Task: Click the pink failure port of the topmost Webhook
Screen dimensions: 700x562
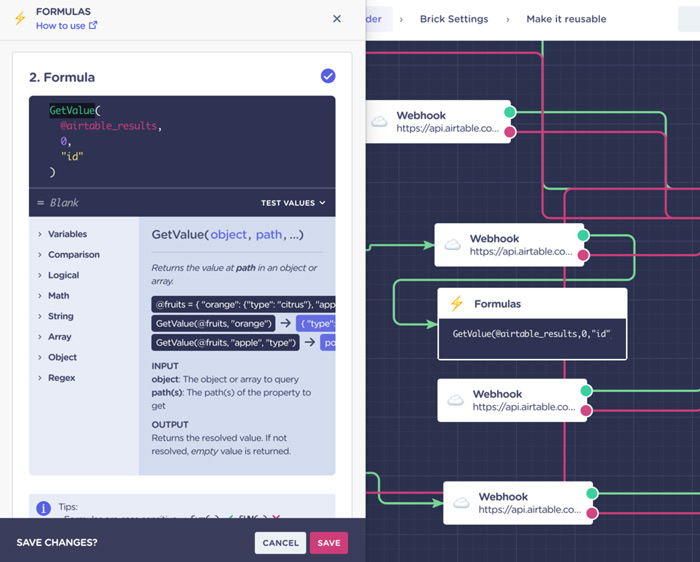Action: (510, 132)
